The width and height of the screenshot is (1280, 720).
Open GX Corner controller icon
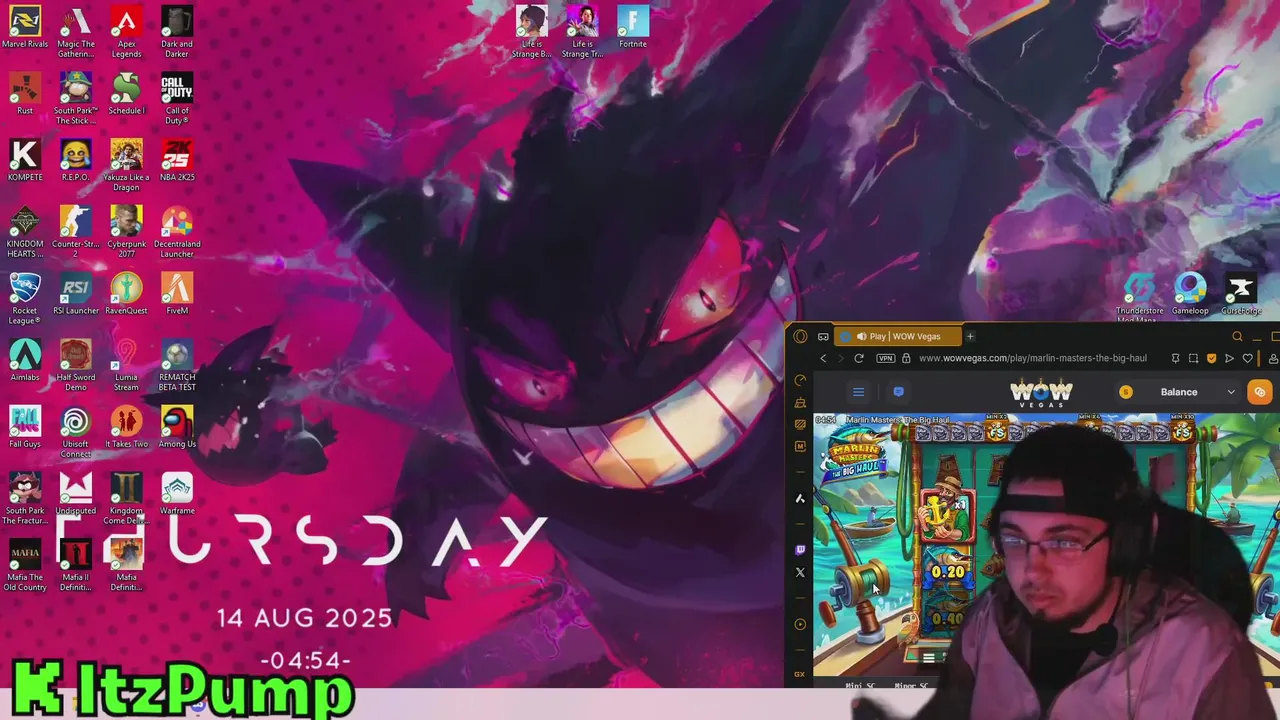823,336
